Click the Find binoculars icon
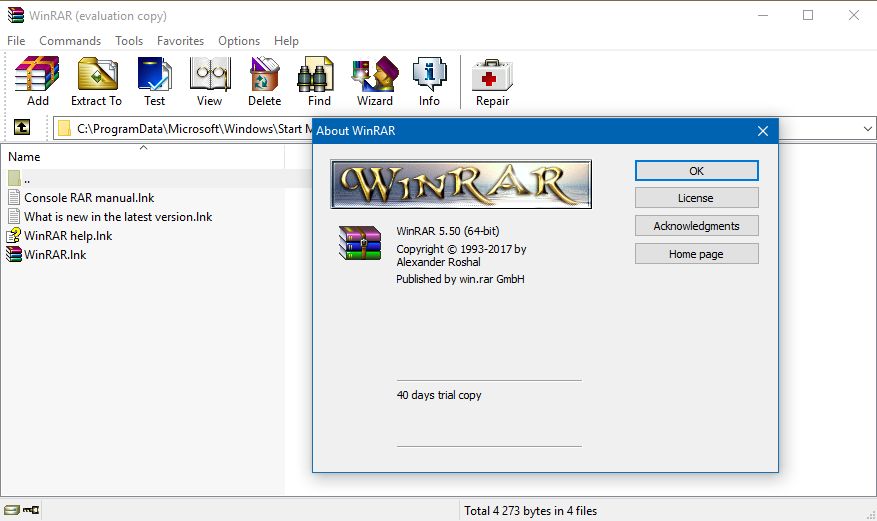This screenshot has height=521, width=877. click(x=315, y=74)
